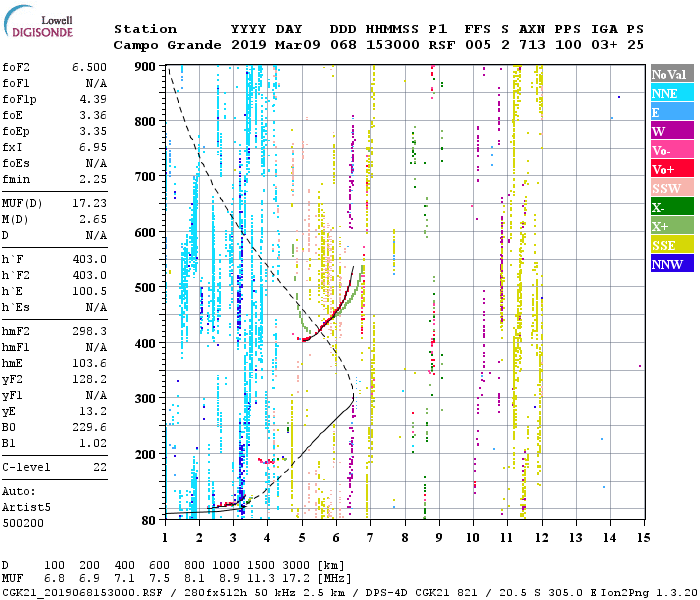
Task: Click the time value 153000
Action: point(392,45)
